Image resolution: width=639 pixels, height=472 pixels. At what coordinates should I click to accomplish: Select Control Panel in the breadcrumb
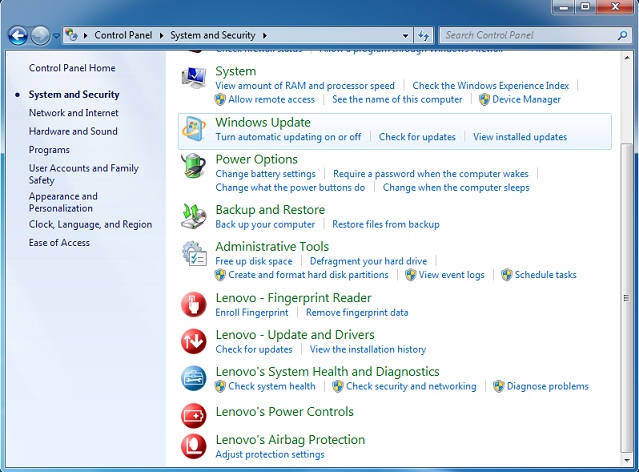pyautogui.click(x=123, y=35)
